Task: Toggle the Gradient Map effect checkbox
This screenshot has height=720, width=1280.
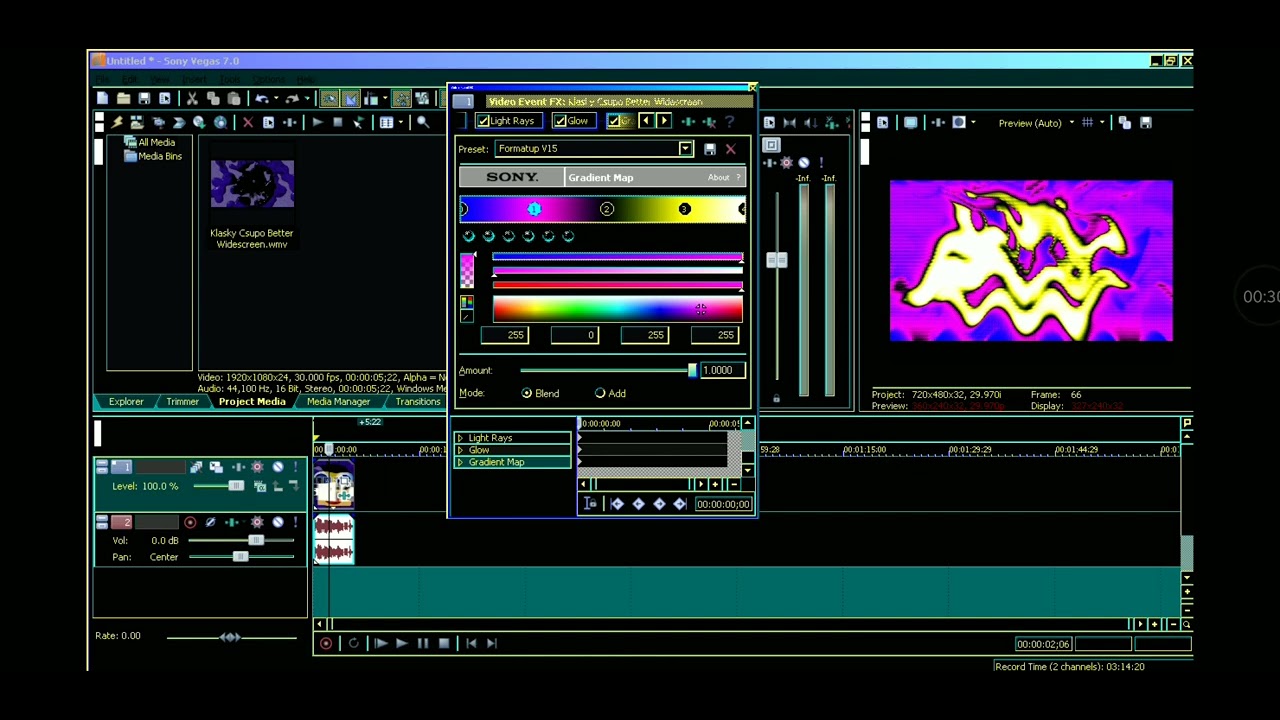Action: pyautogui.click(x=614, y=121)
